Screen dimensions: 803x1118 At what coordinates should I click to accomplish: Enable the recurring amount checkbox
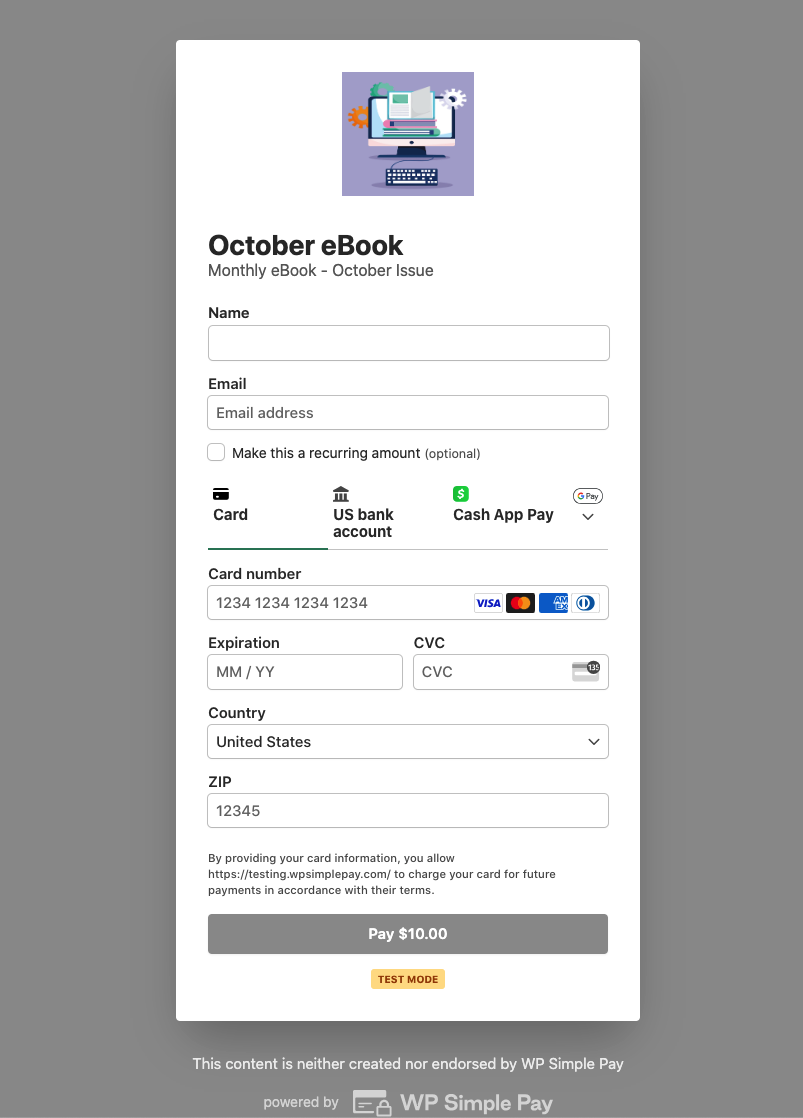click(216, 452)
